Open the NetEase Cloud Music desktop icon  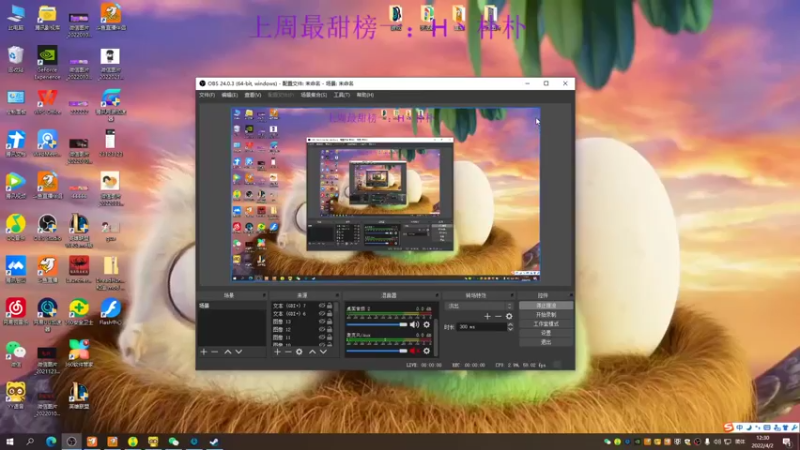[x=16, y=312]
